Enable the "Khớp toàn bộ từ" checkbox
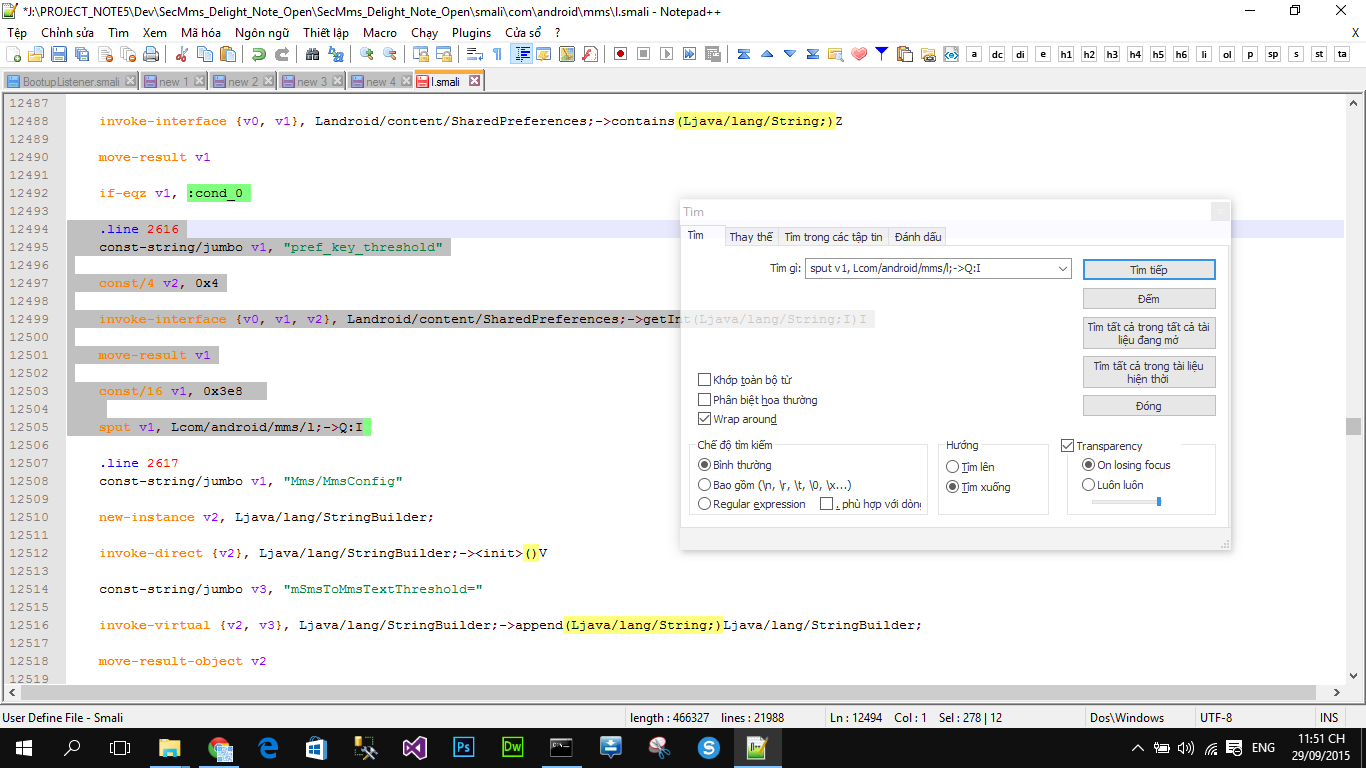Screen dimensions: 1366x768 (705, 380)
